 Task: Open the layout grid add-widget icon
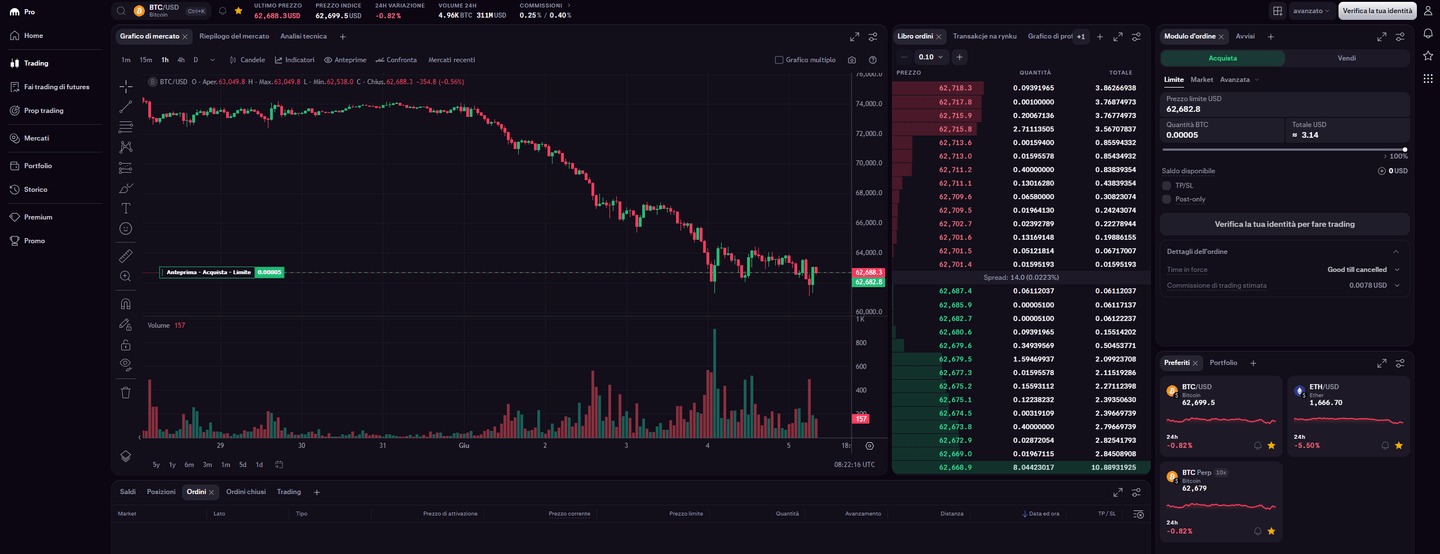coord(1277,11)
